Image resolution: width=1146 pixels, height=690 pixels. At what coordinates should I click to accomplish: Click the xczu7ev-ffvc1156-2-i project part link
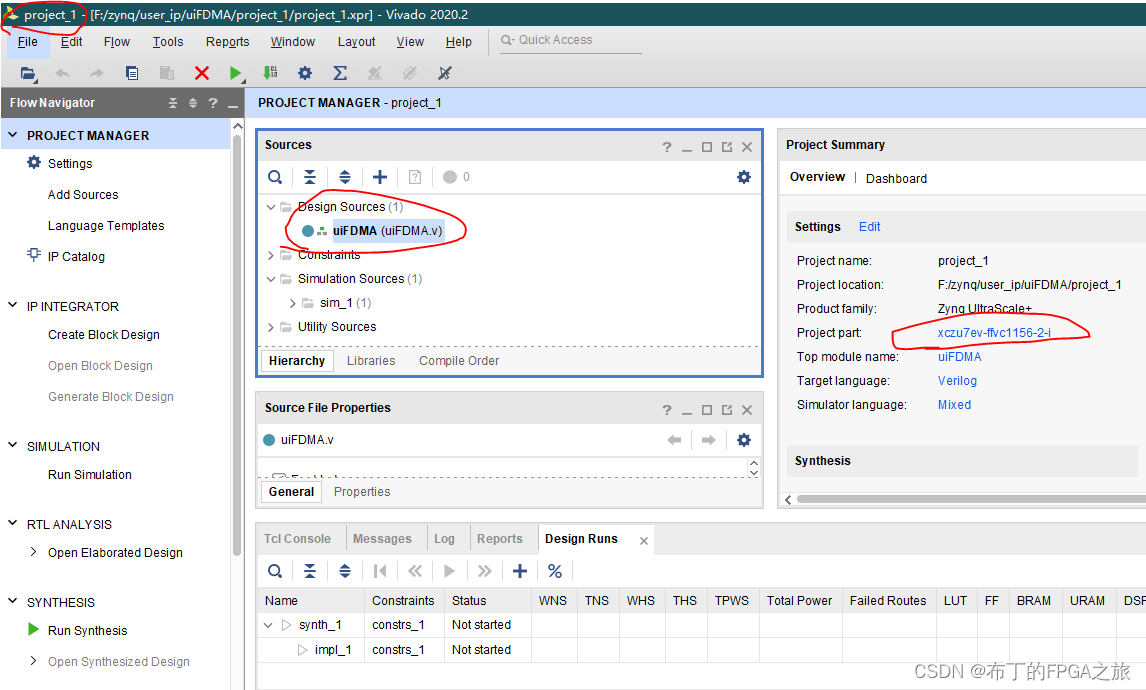coord(994,333)
